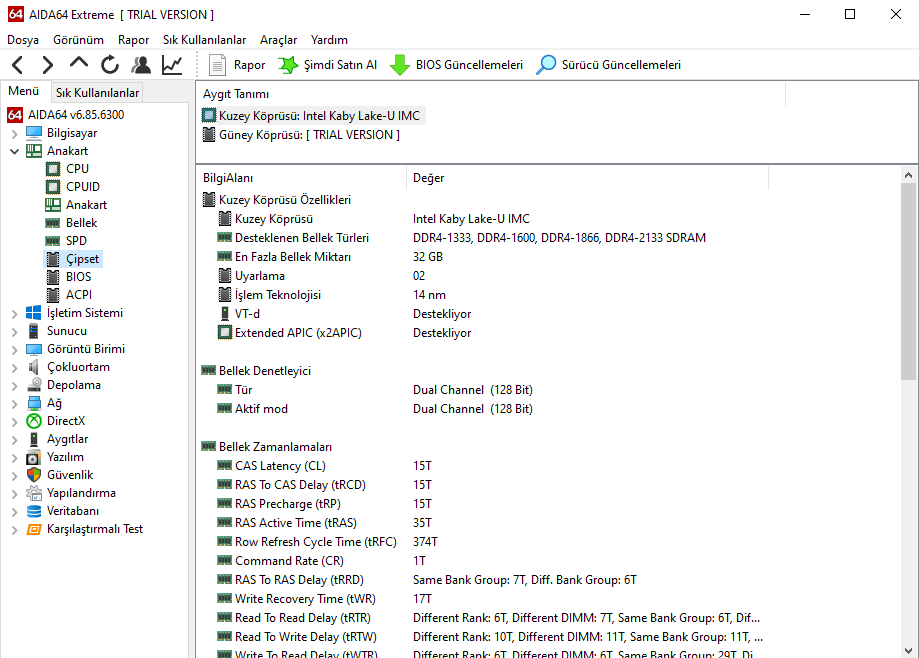Open BIOS Güncellemeleri with green arrow
The width and height of the screenshot is (919, 658).
pyautogui.click(x=456, y=65)
